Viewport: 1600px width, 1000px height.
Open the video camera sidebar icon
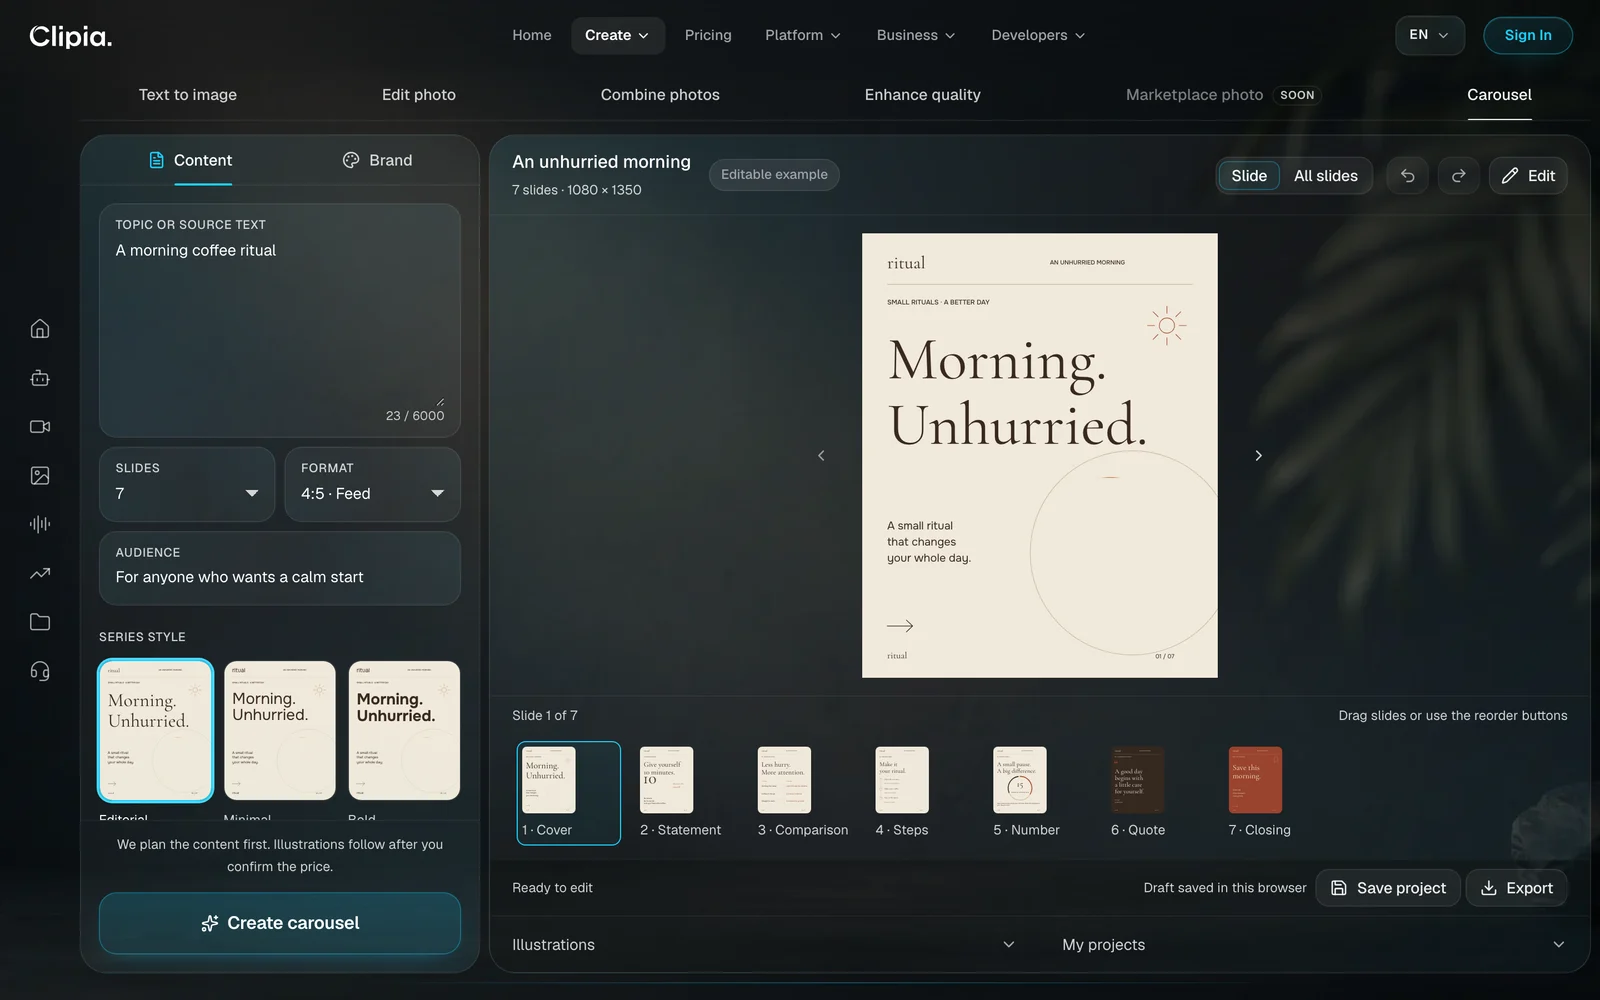tap(40, 427)
